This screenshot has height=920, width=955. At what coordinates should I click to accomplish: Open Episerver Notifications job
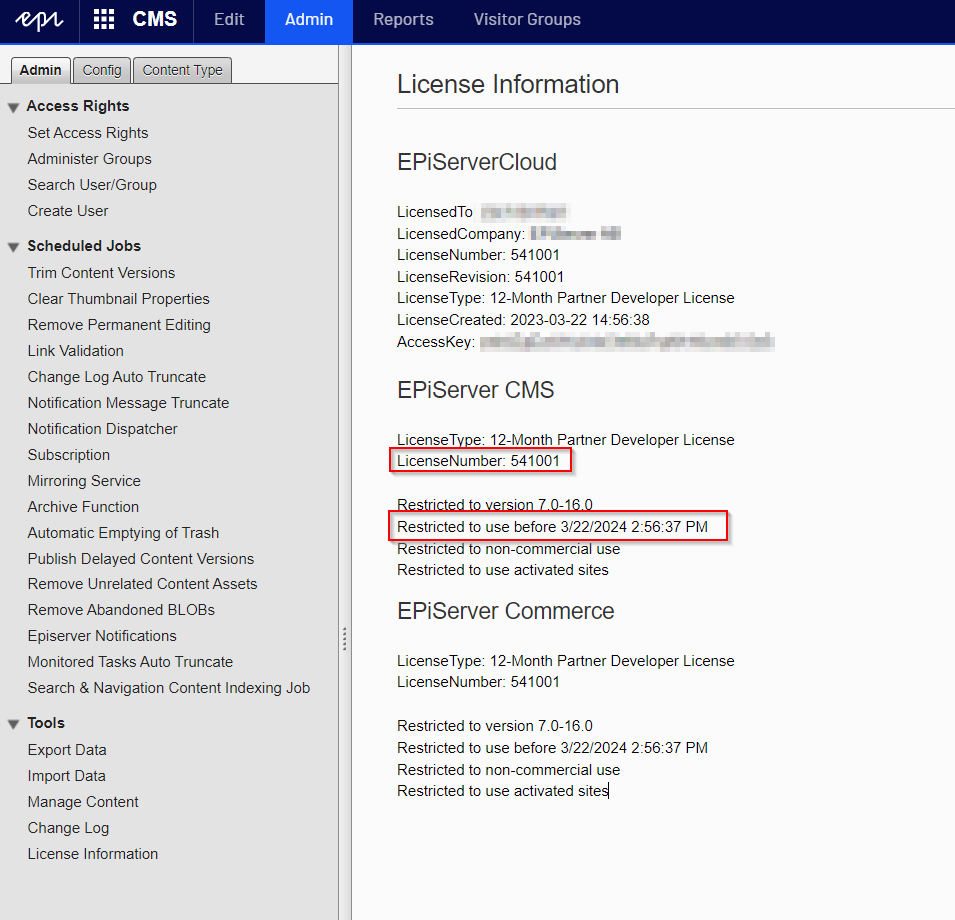click(x=102, y=636)
